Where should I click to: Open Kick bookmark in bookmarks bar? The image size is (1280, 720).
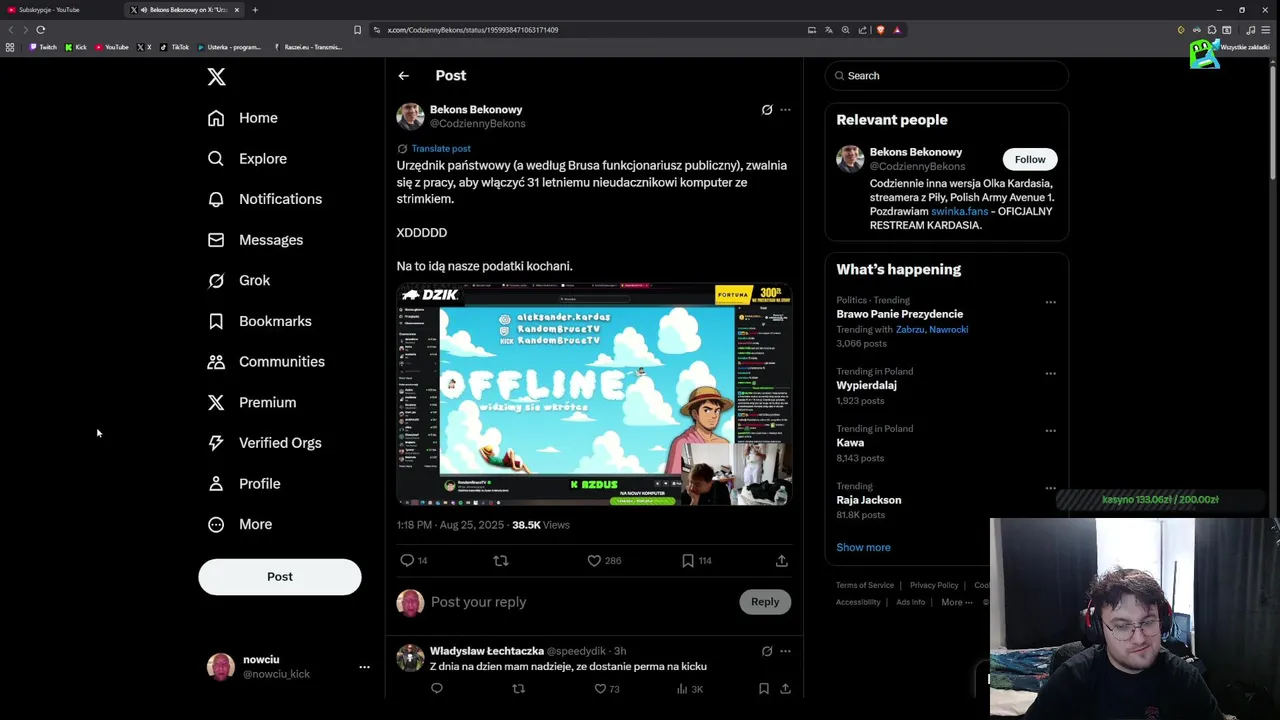click(76, 47)
